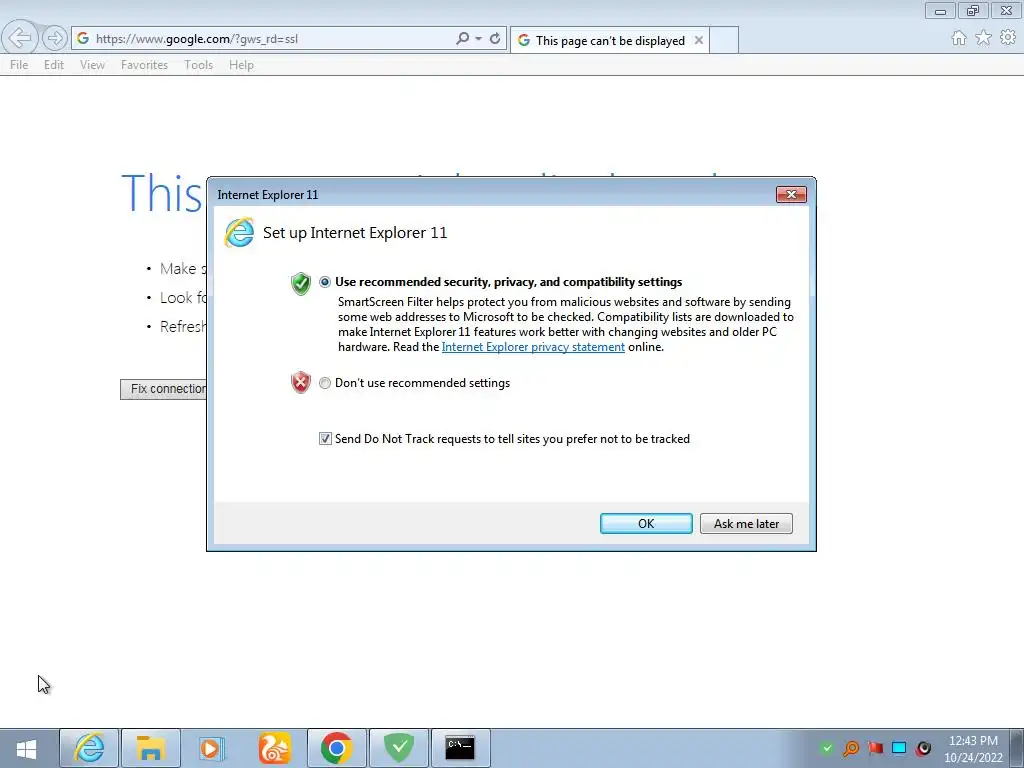
Task: Click the browser Back arrow button
Action: click(x=20, y=38)
